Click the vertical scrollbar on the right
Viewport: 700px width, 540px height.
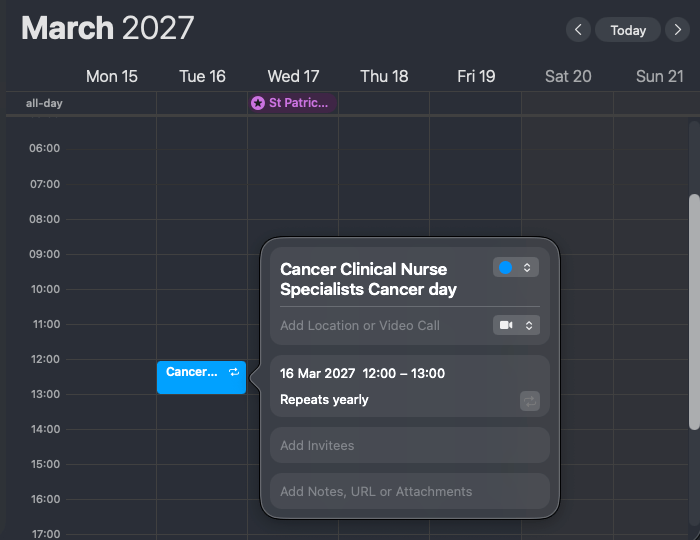[x=694, y=310]
